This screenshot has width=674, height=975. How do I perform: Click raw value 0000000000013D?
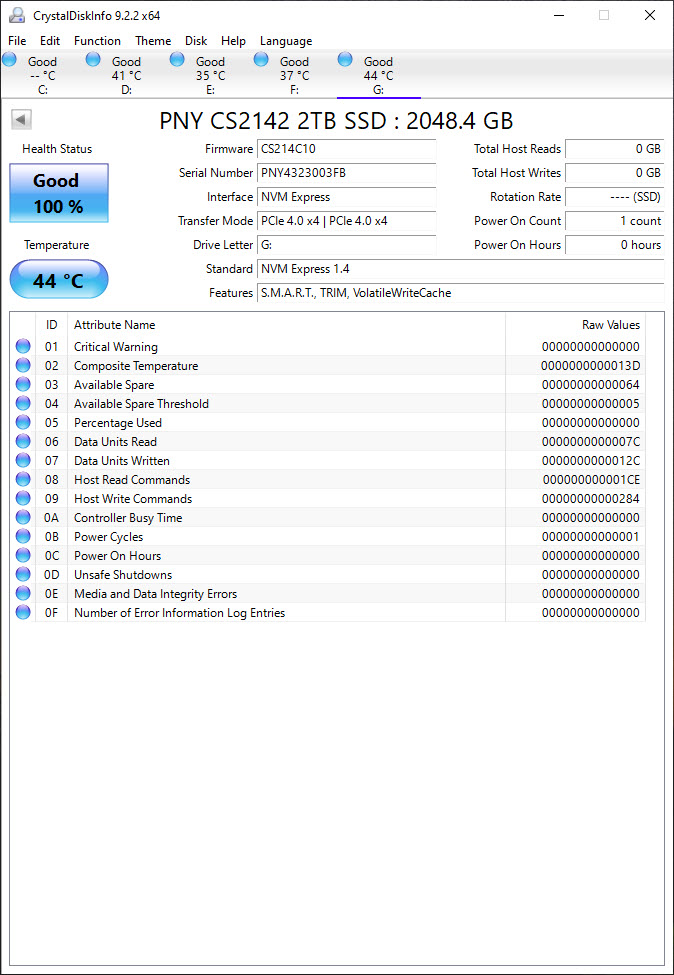click(x=590, y=366)
